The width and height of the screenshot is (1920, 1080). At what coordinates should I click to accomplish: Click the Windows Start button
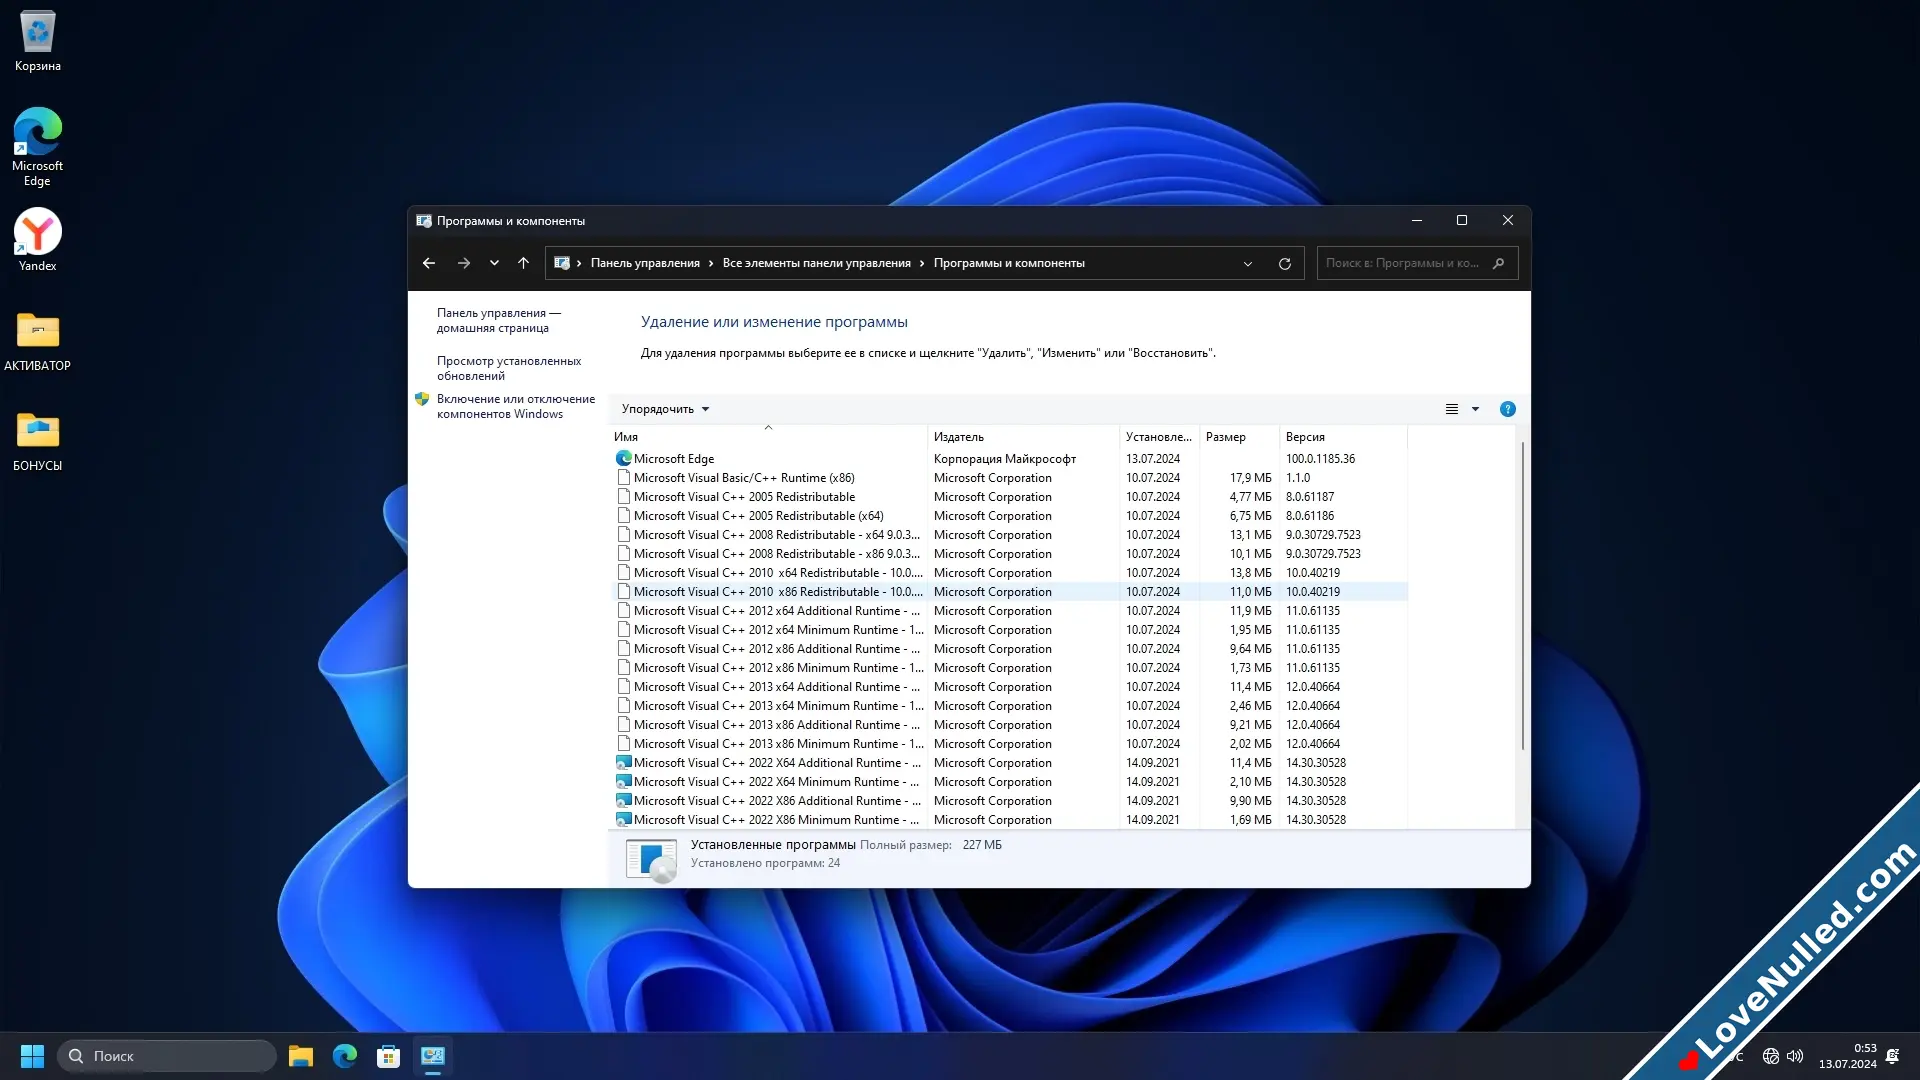pyautogui.click(x=32, y=1056)
